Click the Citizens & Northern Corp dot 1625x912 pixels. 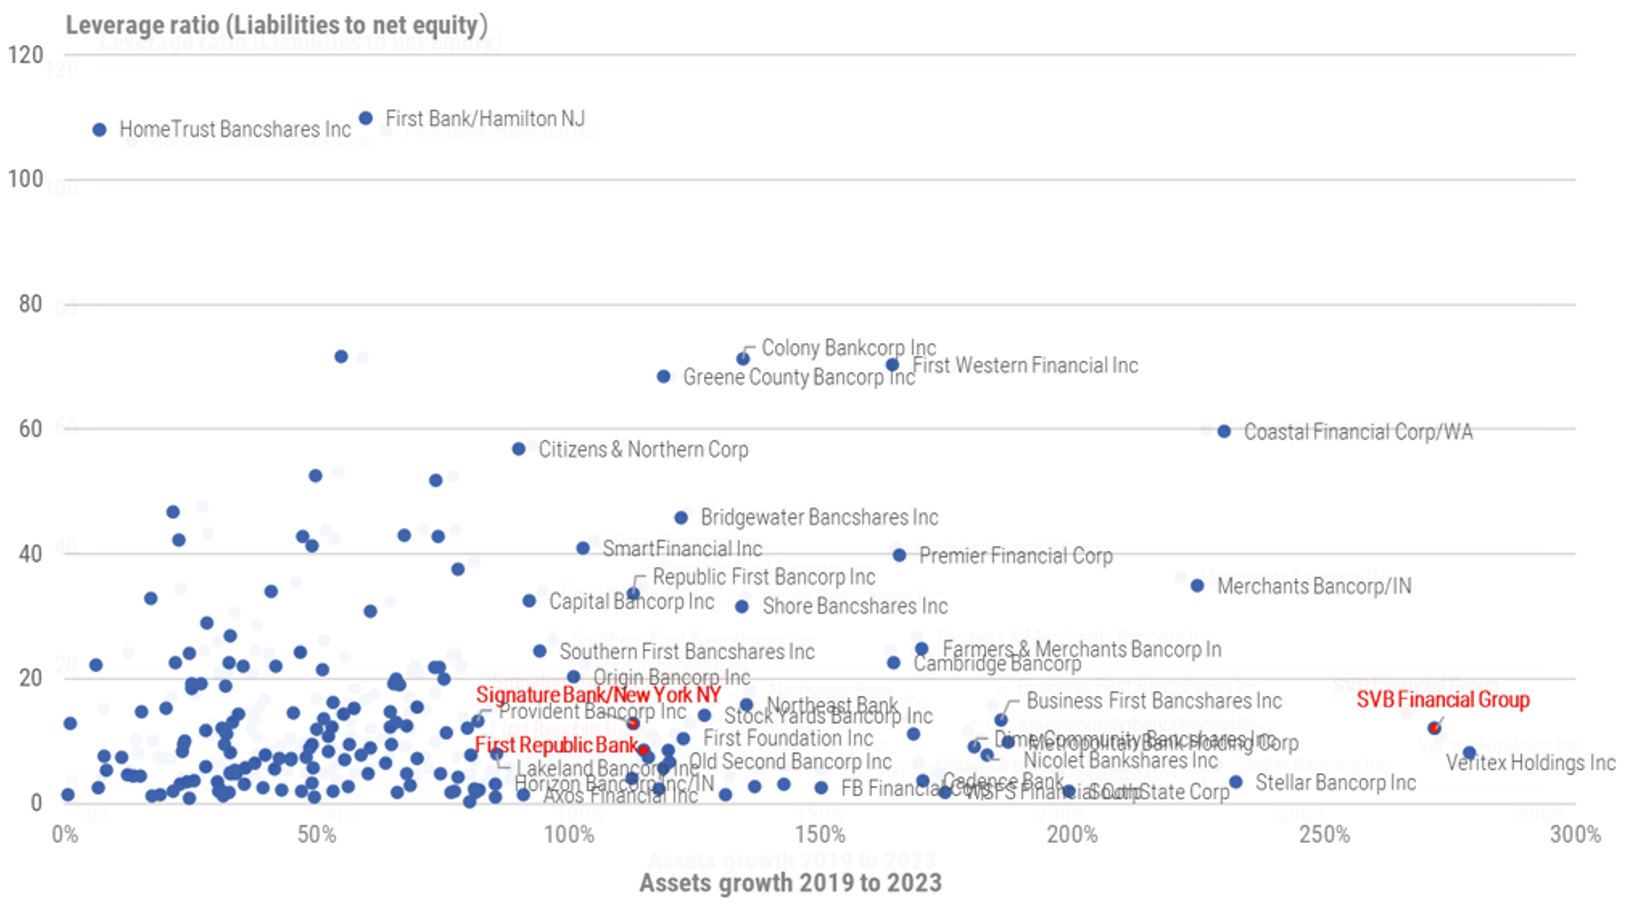click(518, 450)
